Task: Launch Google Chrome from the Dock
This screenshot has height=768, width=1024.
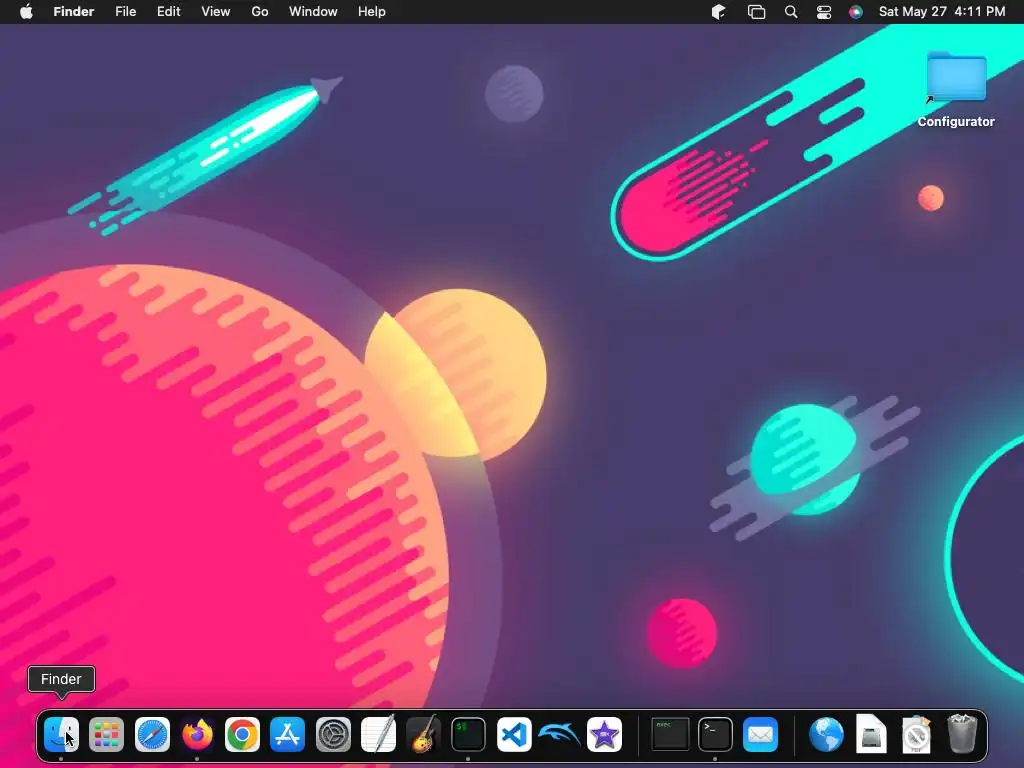Action: click(x=242, y=735)
